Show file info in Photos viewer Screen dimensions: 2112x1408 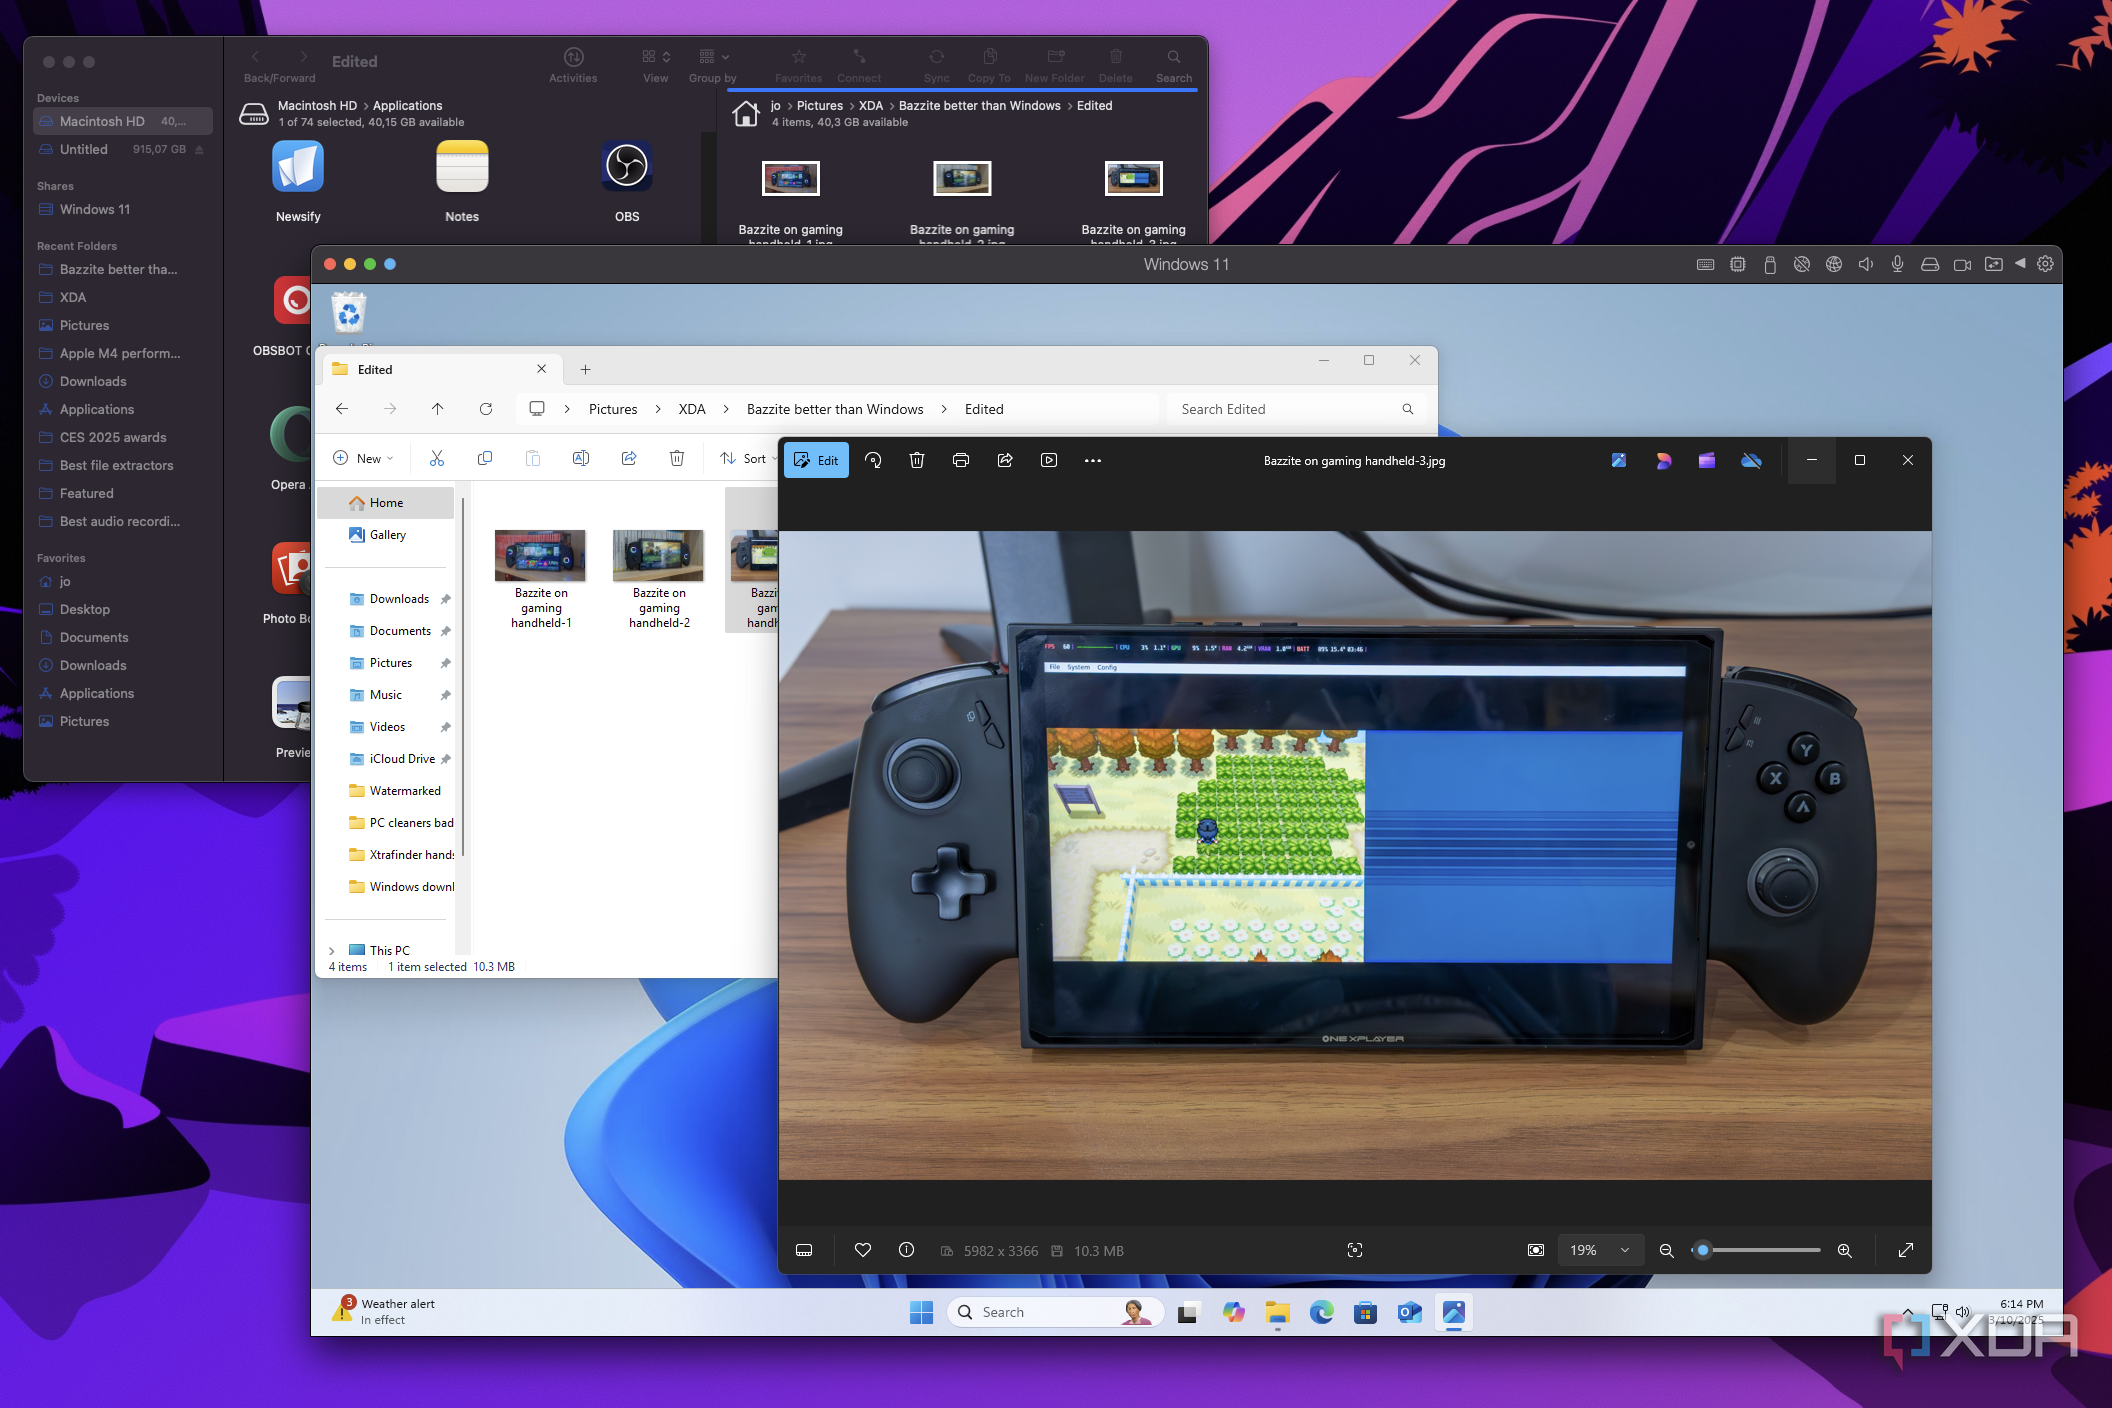click(x=906, y=1250)
